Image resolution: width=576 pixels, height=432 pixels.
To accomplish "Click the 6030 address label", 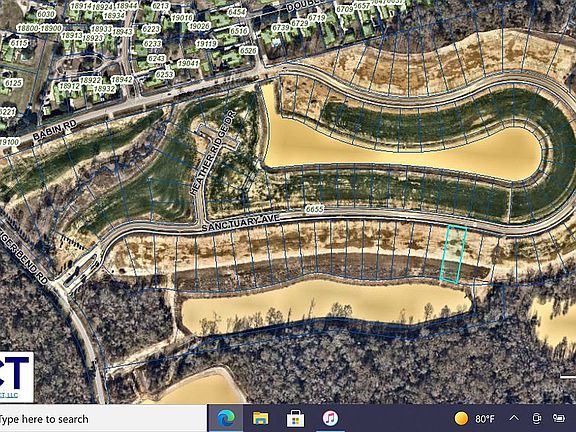I will [x=46, y=14].
